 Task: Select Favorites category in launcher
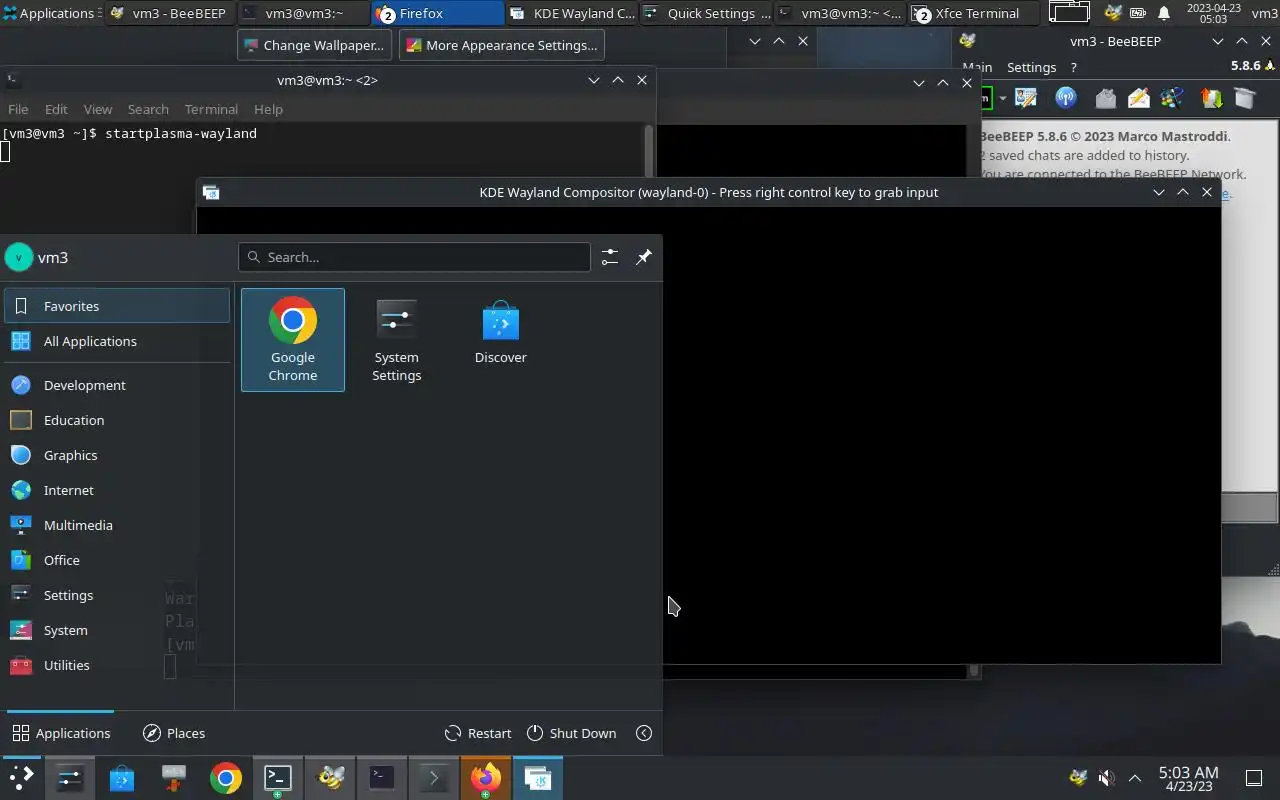coord(117,306)
